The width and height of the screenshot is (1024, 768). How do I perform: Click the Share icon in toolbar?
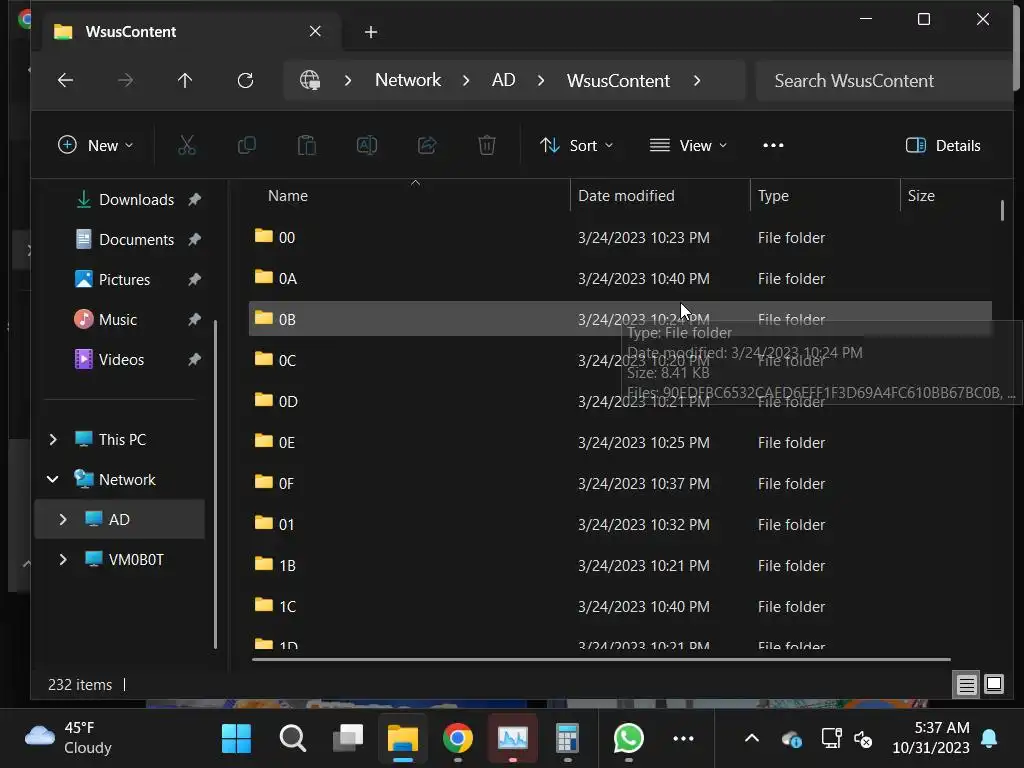427,145
